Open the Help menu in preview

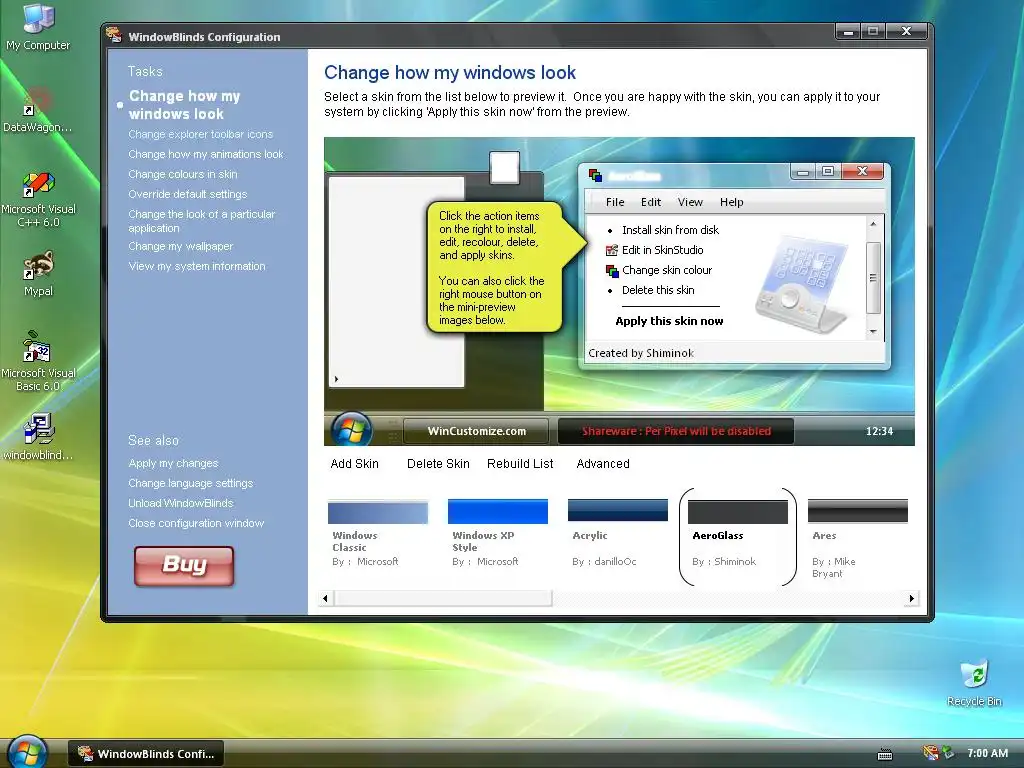coord(731,202)
